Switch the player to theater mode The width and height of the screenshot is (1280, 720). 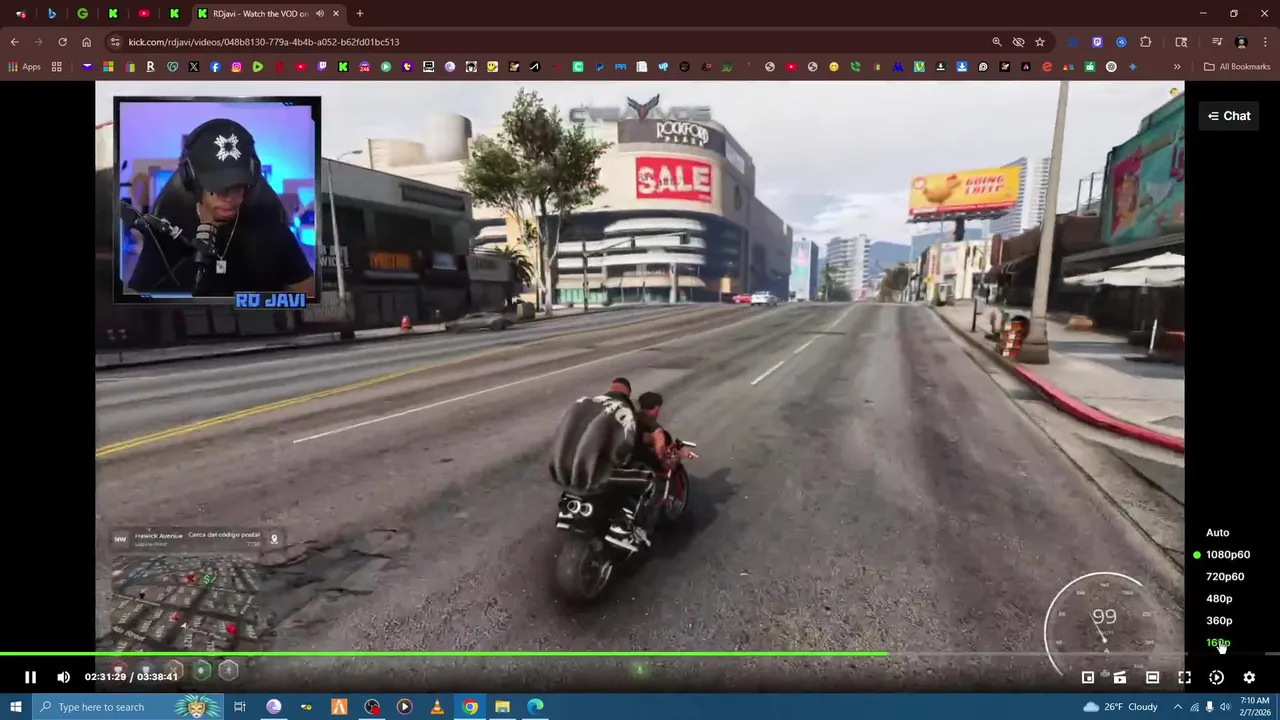(x=1152, y=677)
